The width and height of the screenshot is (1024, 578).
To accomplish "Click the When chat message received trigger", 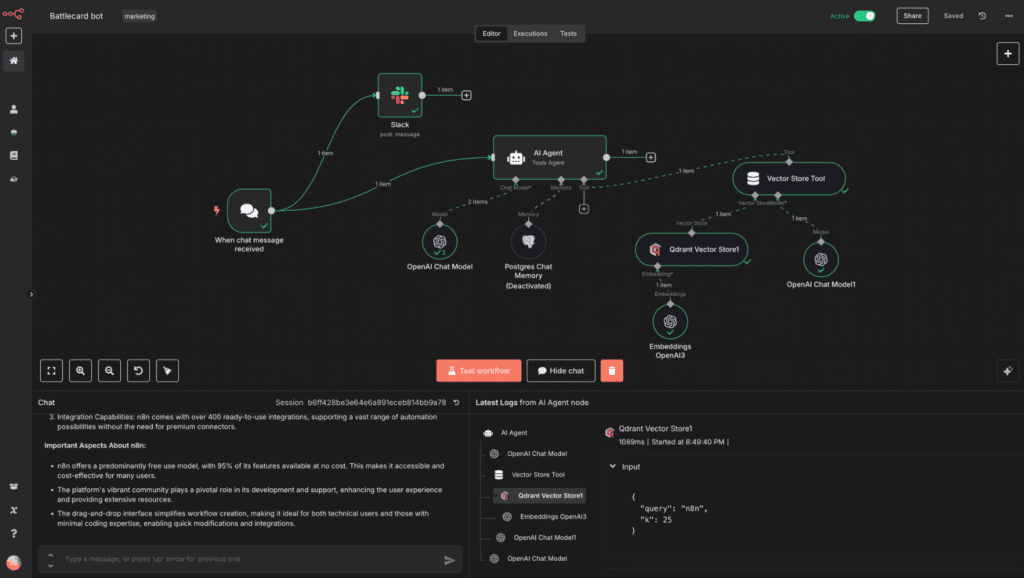I will (x=250, y=209).
